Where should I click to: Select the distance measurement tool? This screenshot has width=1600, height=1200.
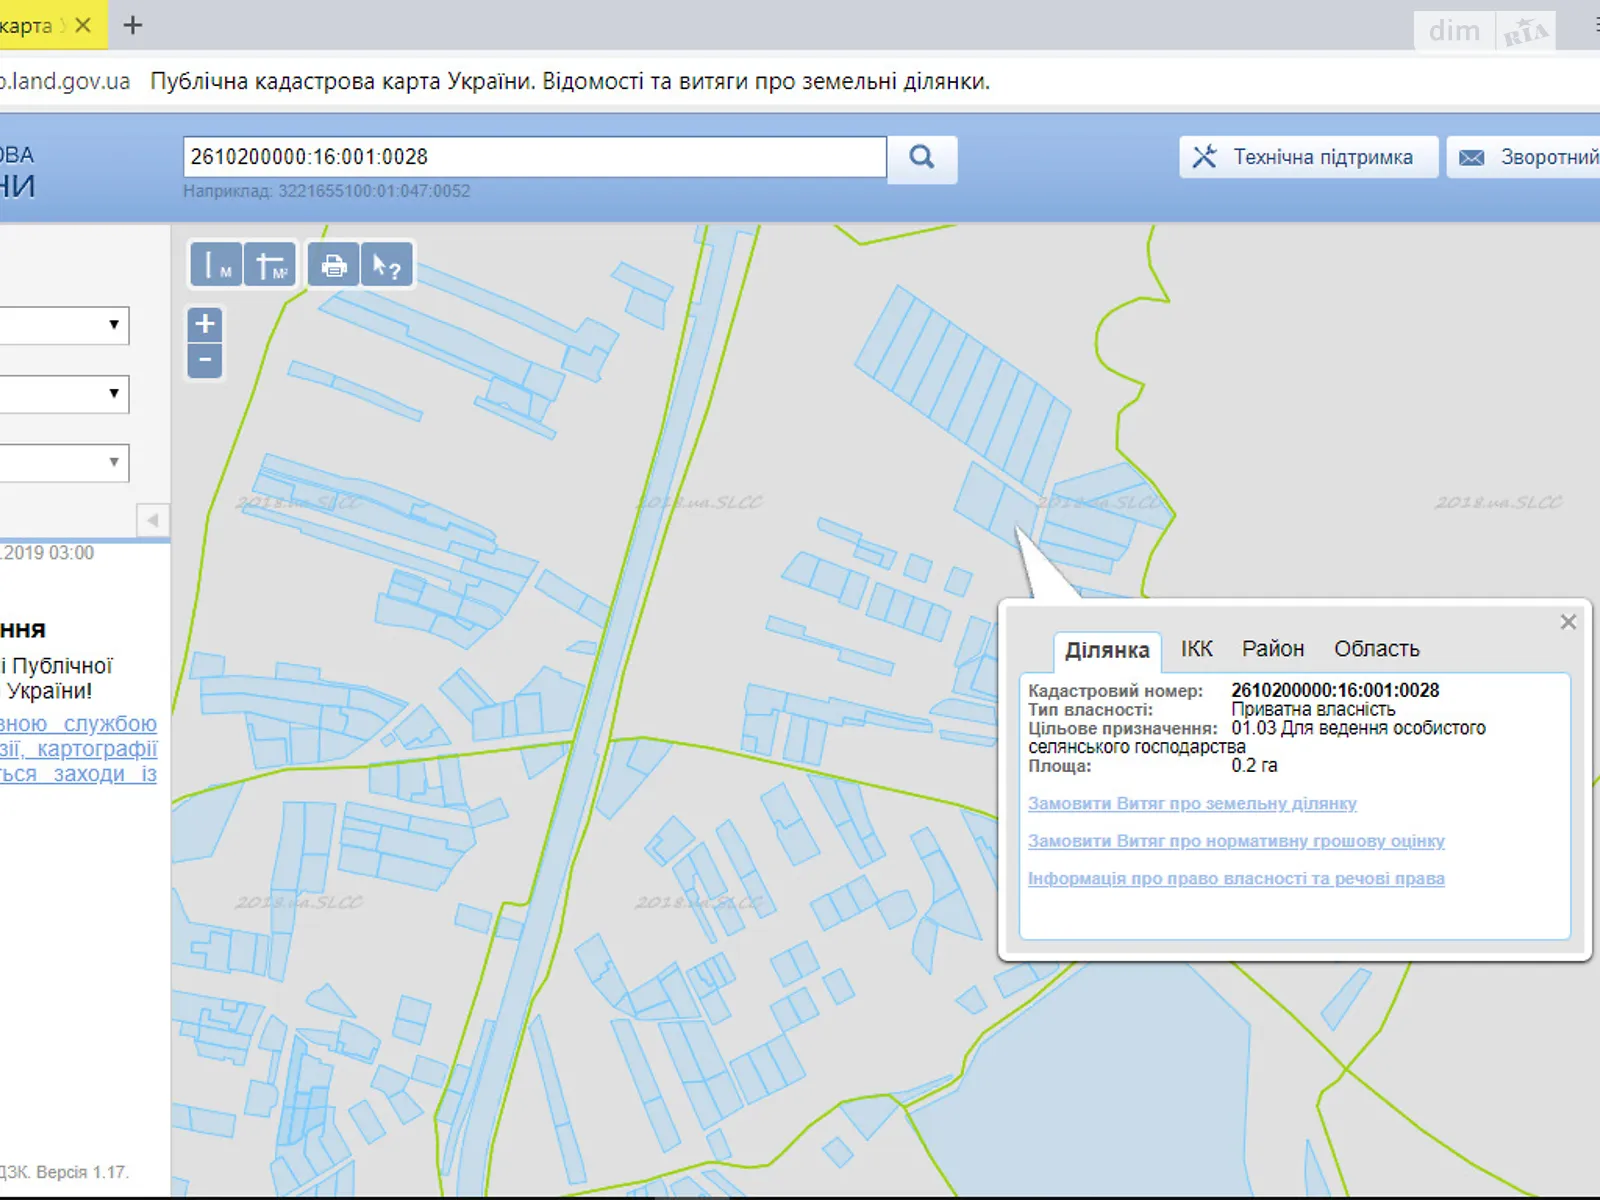[x=216, y=265]
